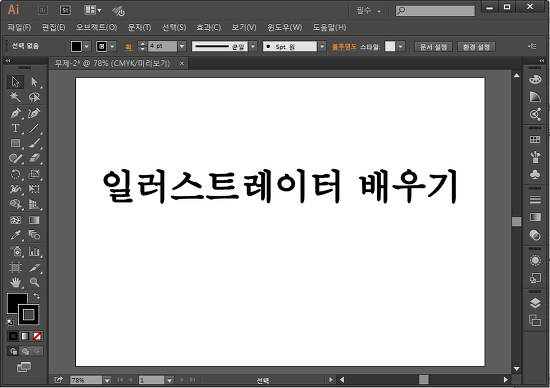Select the Mesh tool

[15, 220]
